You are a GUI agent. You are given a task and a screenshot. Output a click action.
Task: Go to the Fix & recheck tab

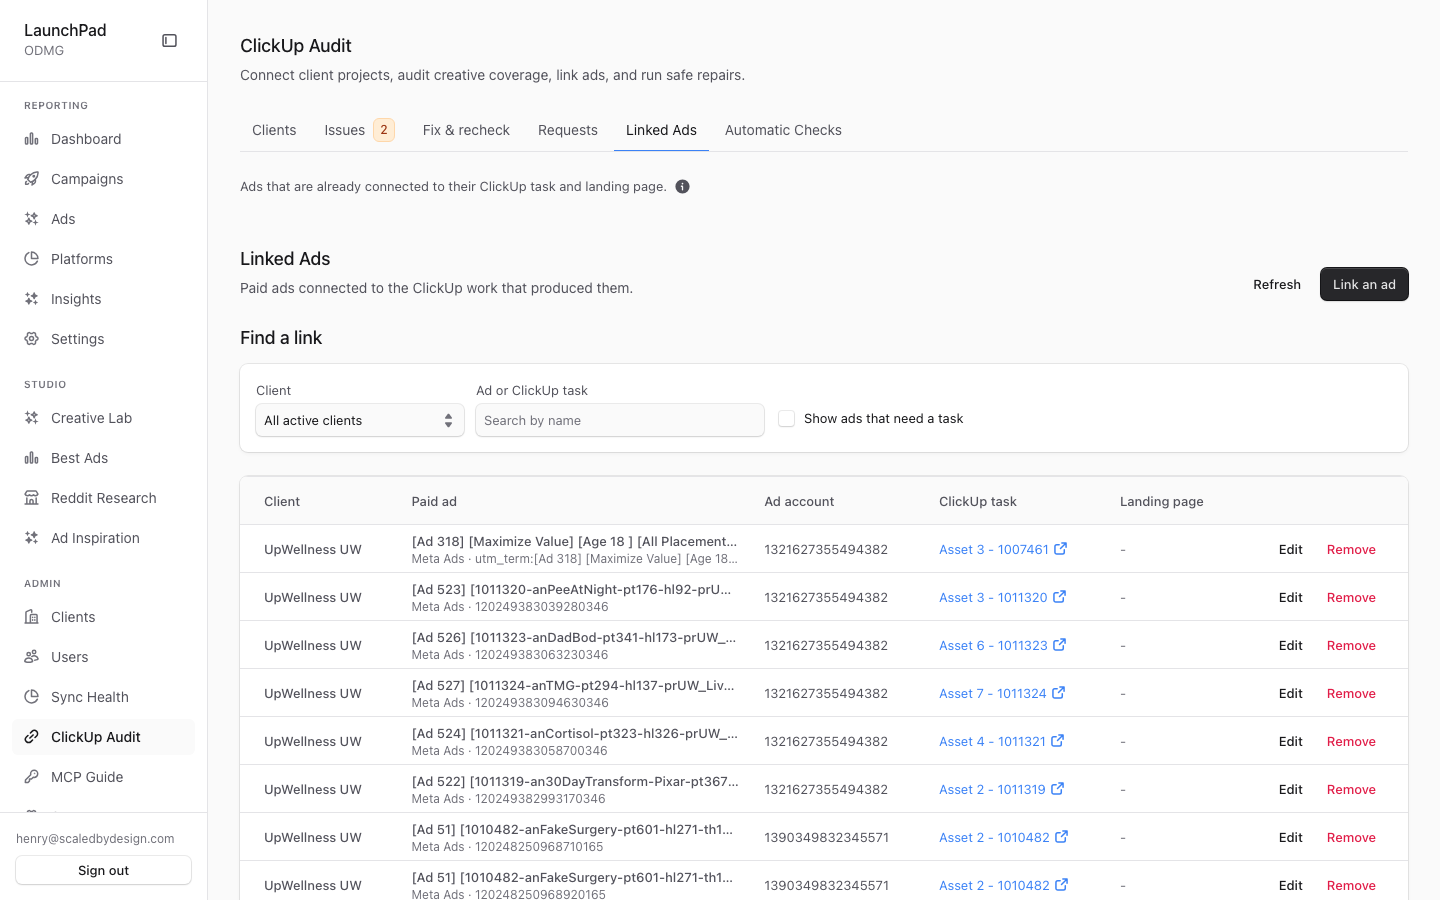tap(466, 130)
